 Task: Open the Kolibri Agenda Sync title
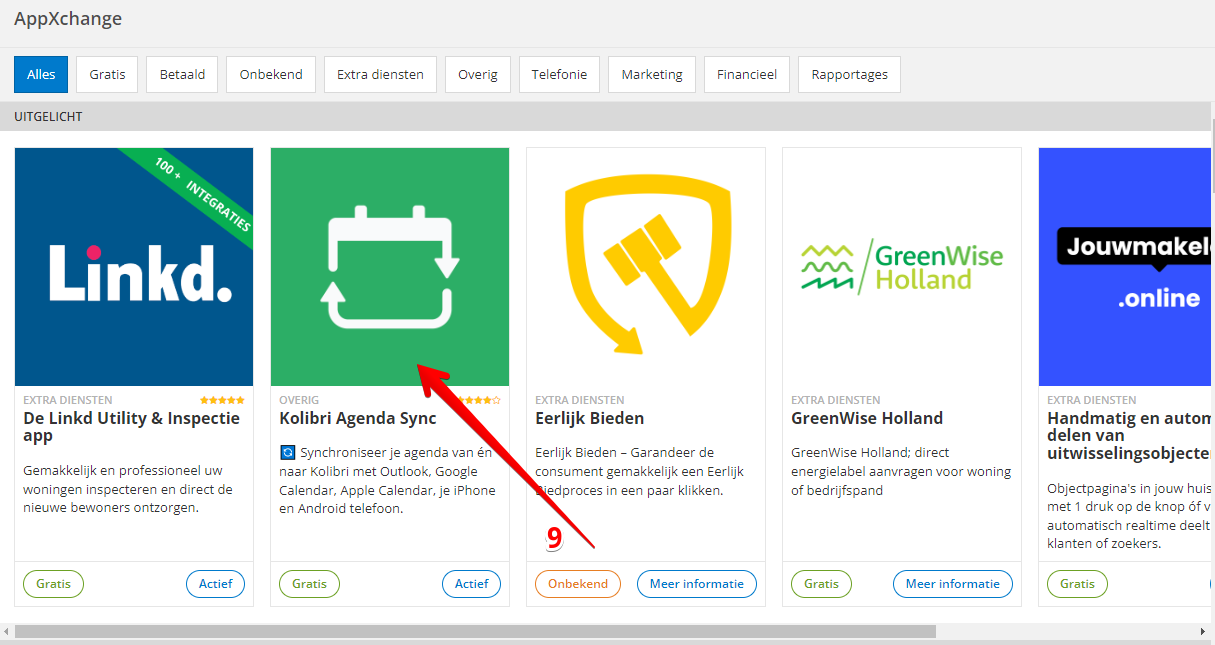358,418
